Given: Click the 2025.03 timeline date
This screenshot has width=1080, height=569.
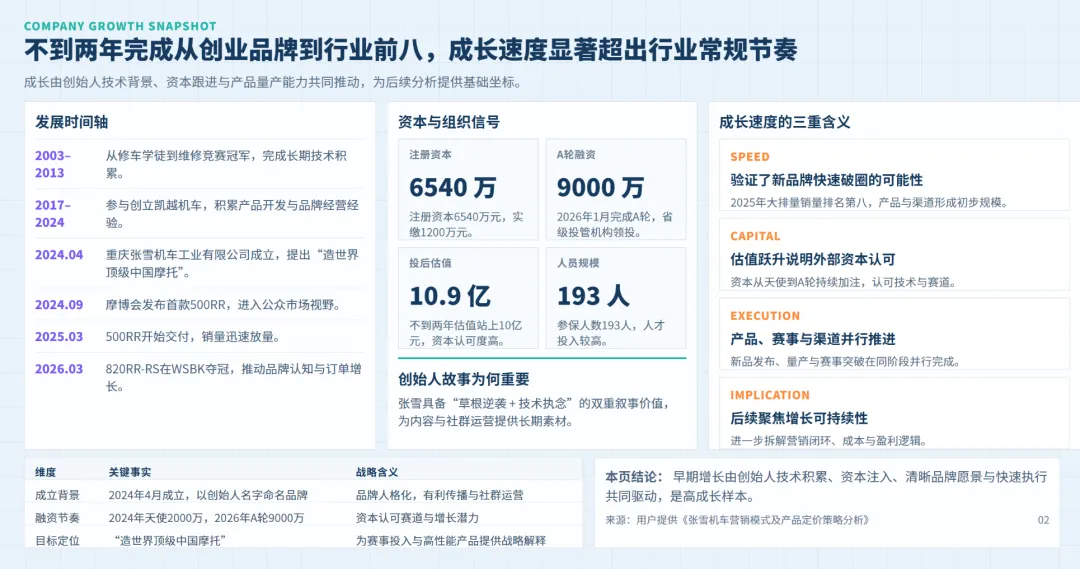Looking at the screenshot, I should (x=59, y=337).
